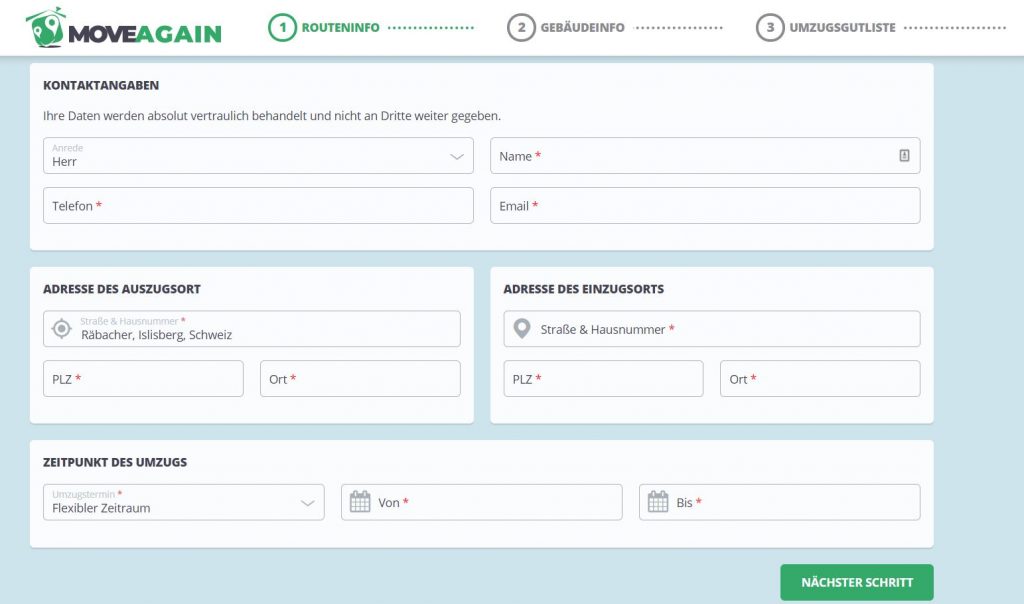The width and height of the screenshot is (1024, 604).
Task: Focus the Telefon input field
Action: pyautogui.click(x=258, y=206)
